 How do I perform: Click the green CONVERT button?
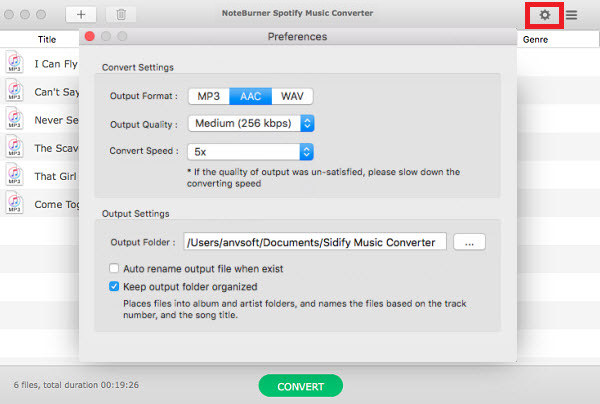click(x=301, y=386)
